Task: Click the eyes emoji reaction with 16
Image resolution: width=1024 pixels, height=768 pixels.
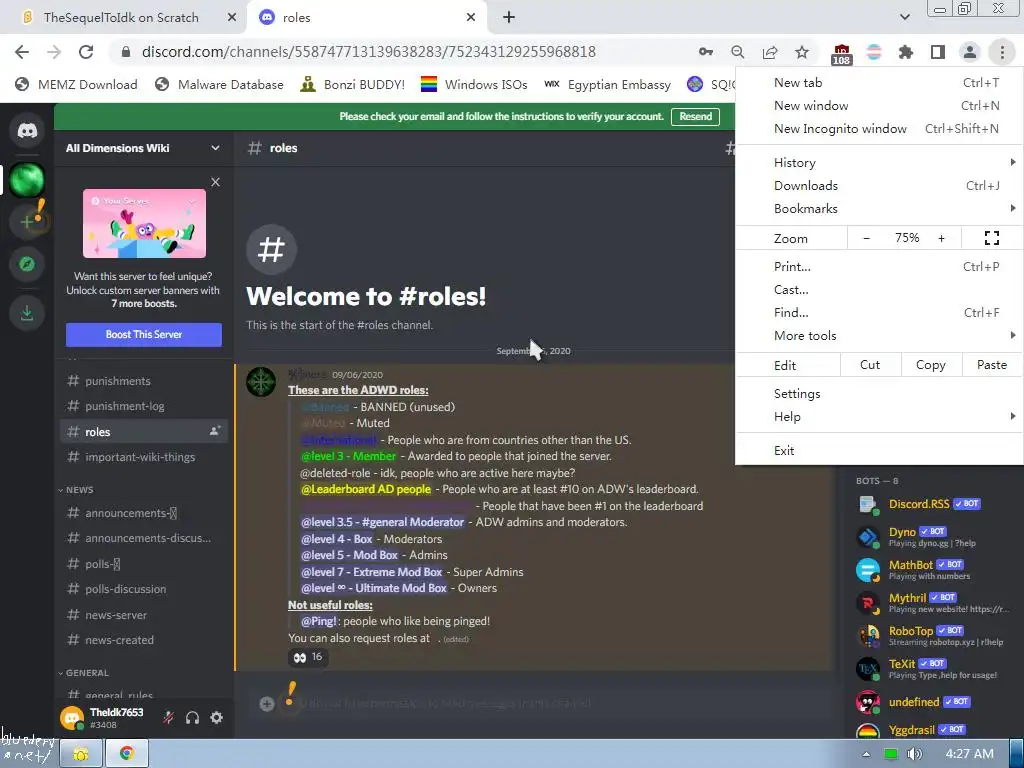Action: pyautogui.click(x=308, y=657)
